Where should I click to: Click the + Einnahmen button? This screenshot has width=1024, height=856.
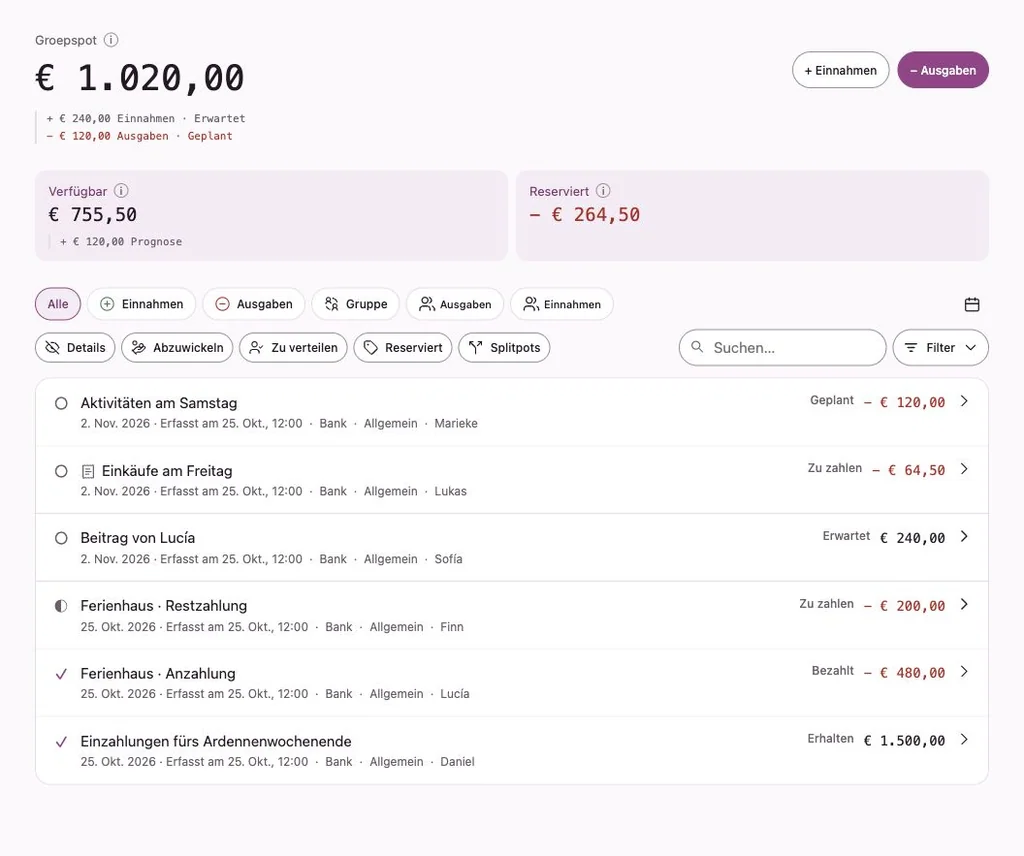pyautogui.click(x=840, y=70)
